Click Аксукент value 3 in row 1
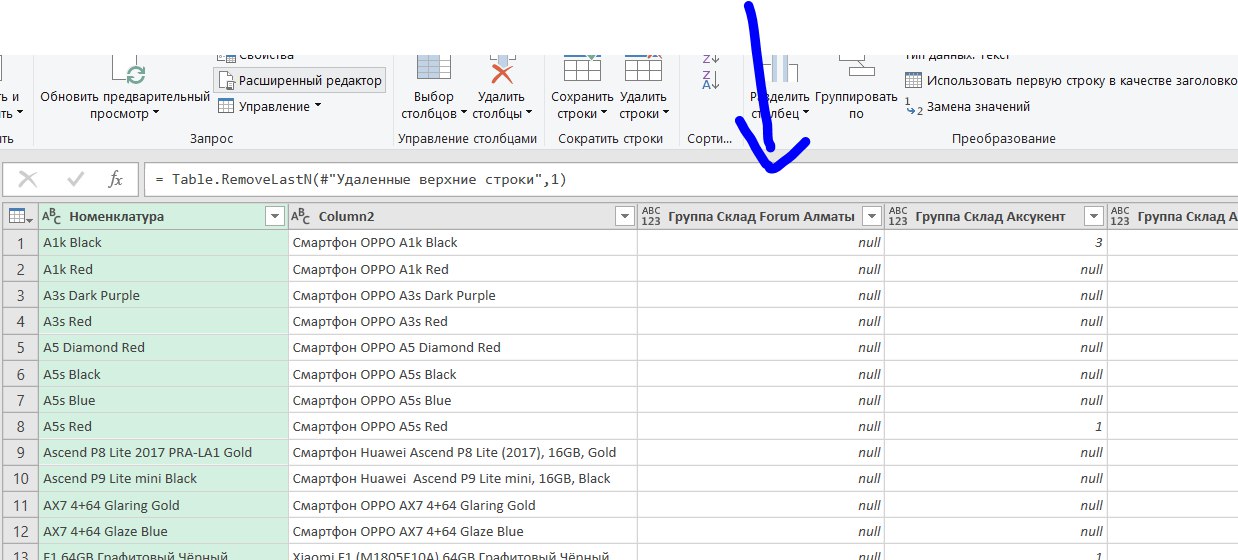Image resolution: width=1238 pixels, height=560 pixels. [x=996, y=242]
